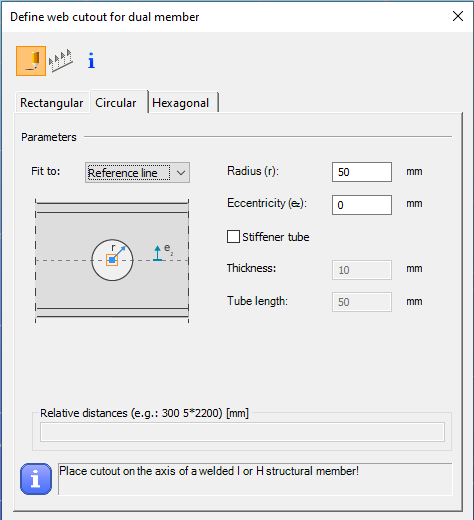The height and width of the screenshot is (520, 474).
Task: Switch to the Rectangular tab
Action: [52, 103]
